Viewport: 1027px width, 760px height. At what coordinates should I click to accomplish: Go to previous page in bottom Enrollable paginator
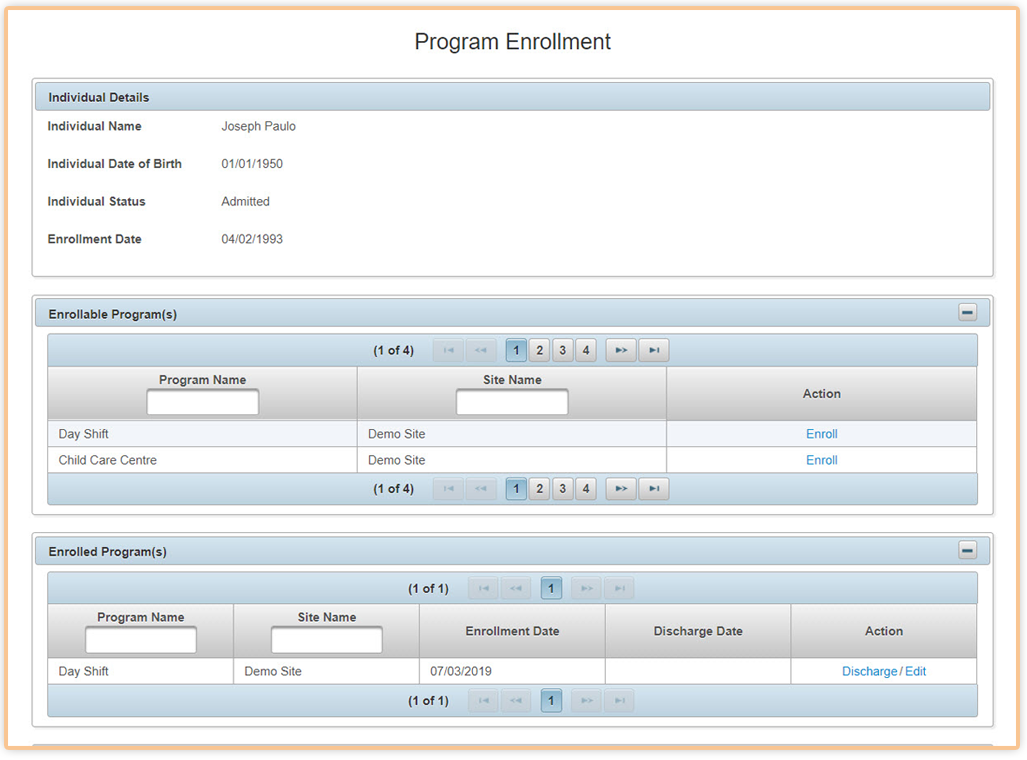481,488
